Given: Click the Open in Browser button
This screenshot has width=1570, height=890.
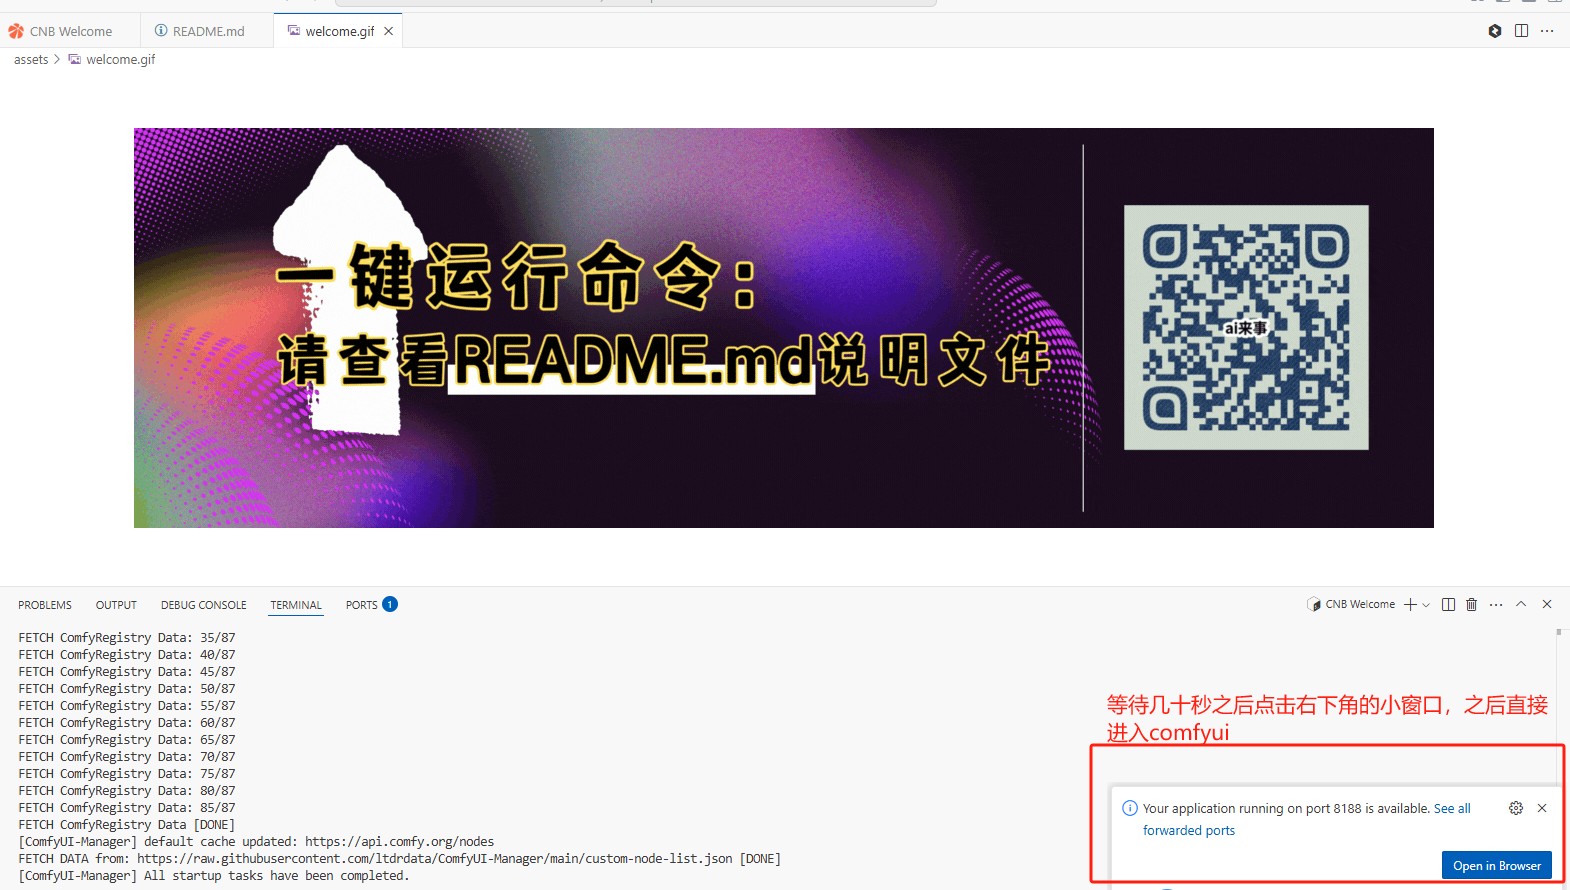Looking at the screenshot, I should [x=1497, y=866].
